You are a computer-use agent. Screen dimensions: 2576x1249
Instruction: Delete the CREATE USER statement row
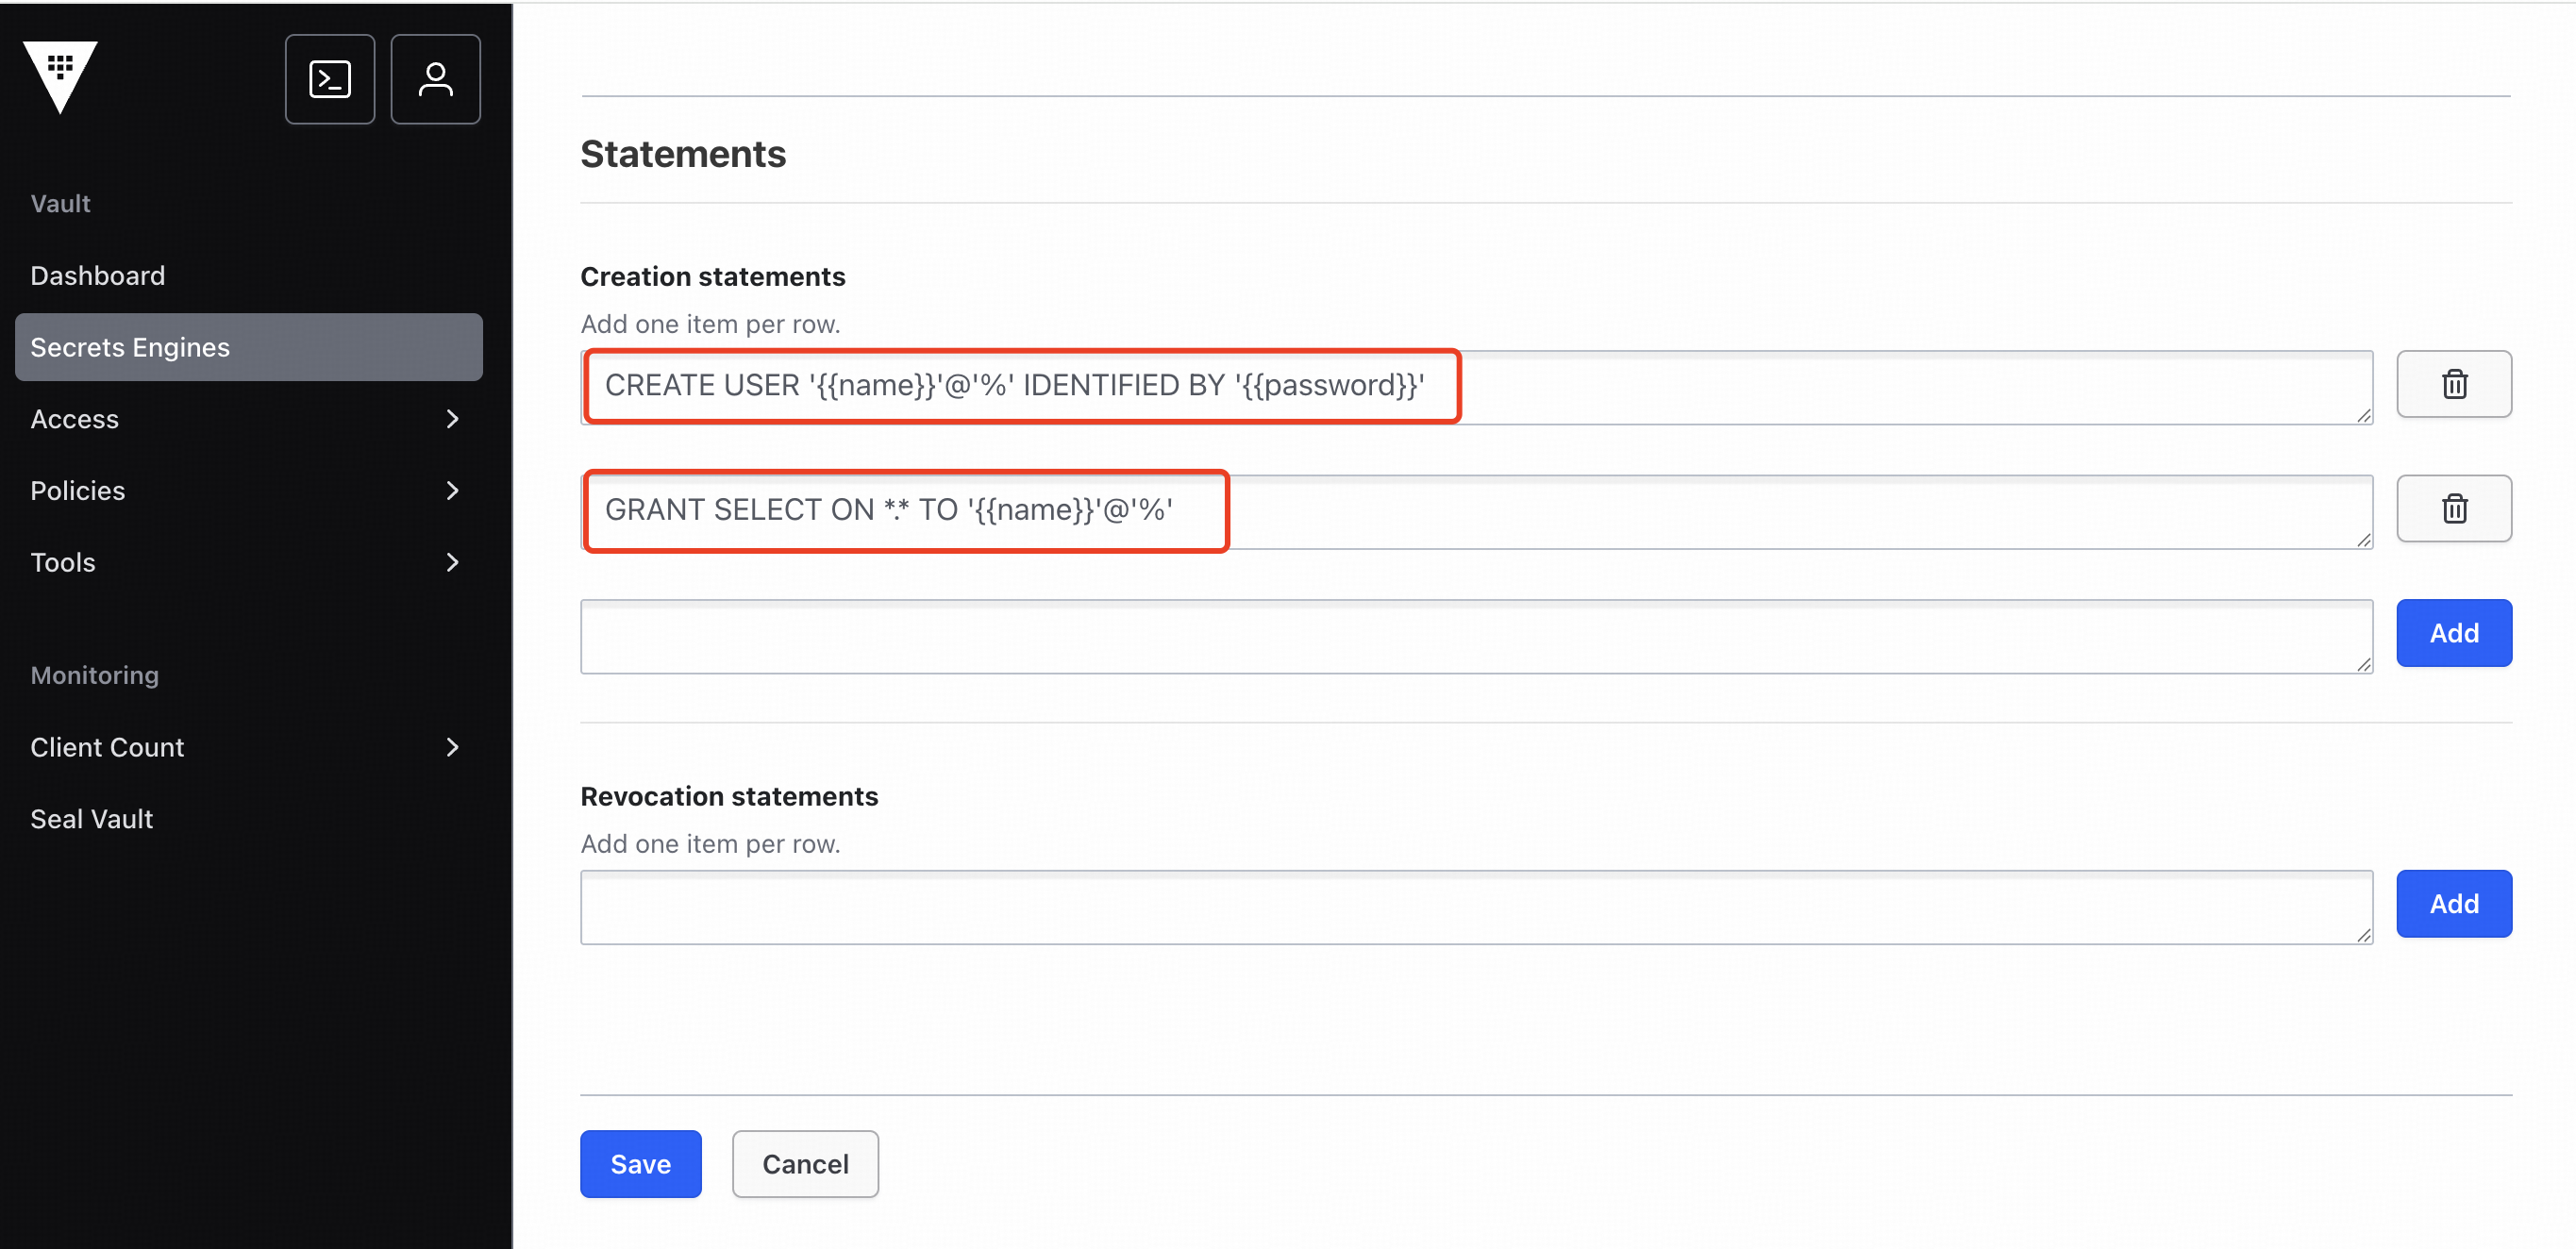tap(2453, 384)
